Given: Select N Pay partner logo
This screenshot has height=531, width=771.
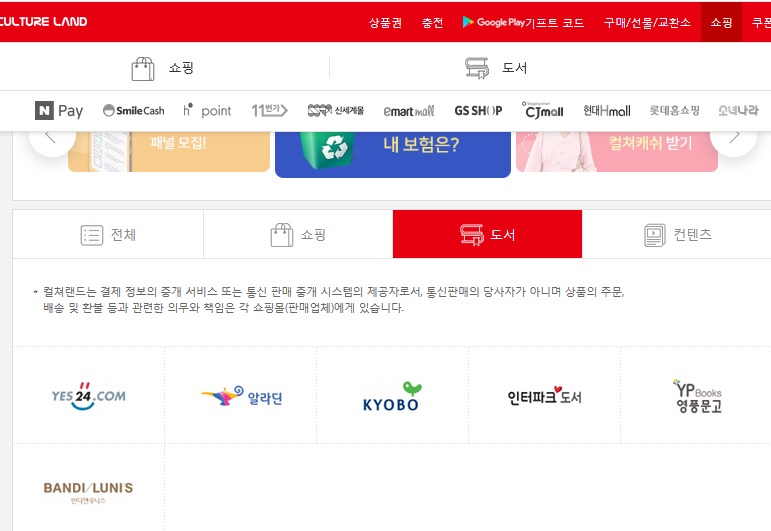Looking at the screenshot, I should point(59,111).
